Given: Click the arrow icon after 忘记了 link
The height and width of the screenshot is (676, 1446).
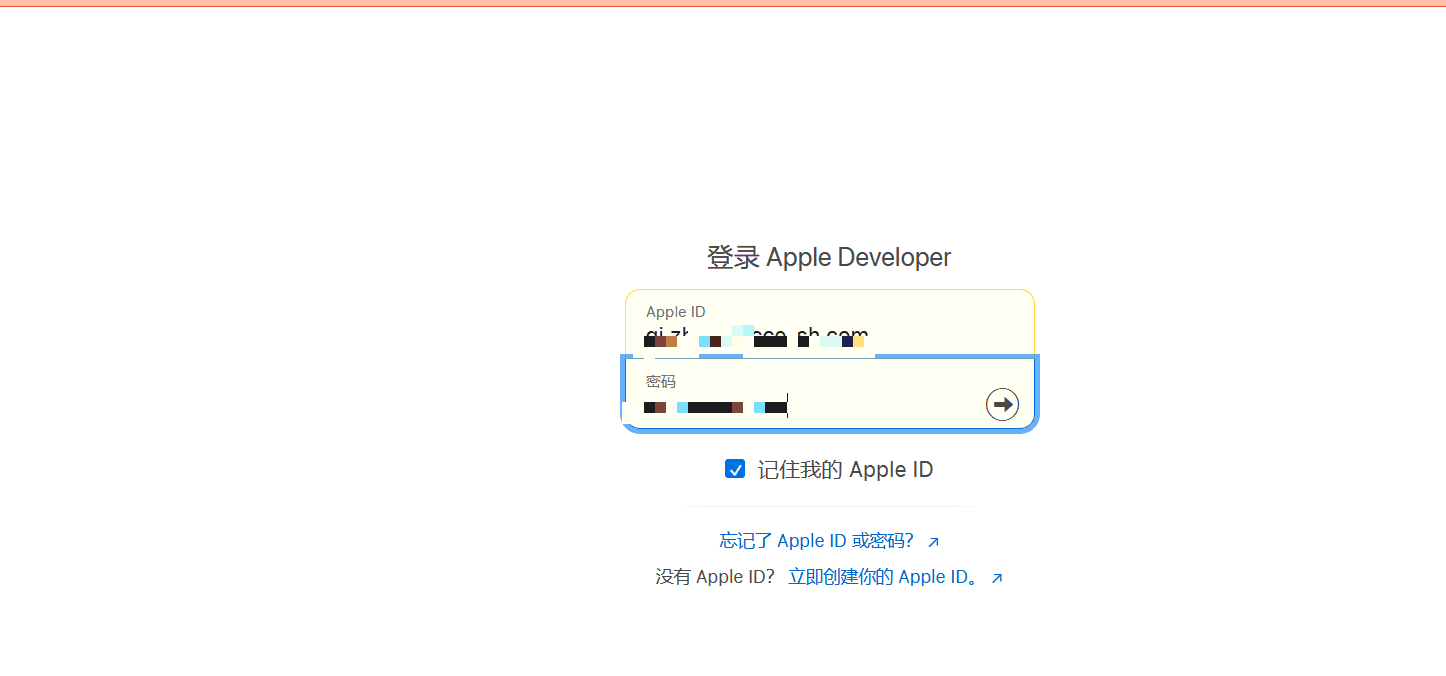Looking at the screenshot, I should (x=934, y=542).
